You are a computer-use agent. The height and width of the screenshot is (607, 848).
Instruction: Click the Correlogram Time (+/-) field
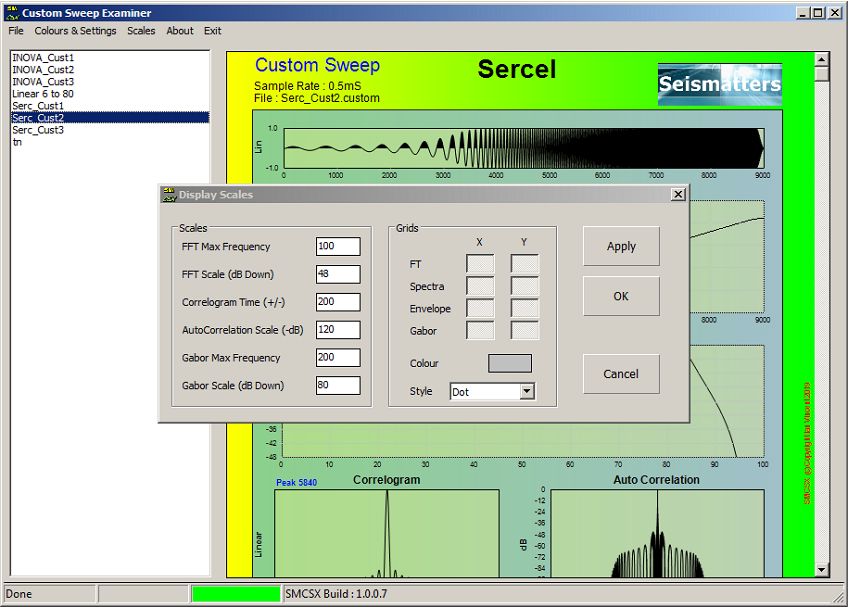pos(338,302)
